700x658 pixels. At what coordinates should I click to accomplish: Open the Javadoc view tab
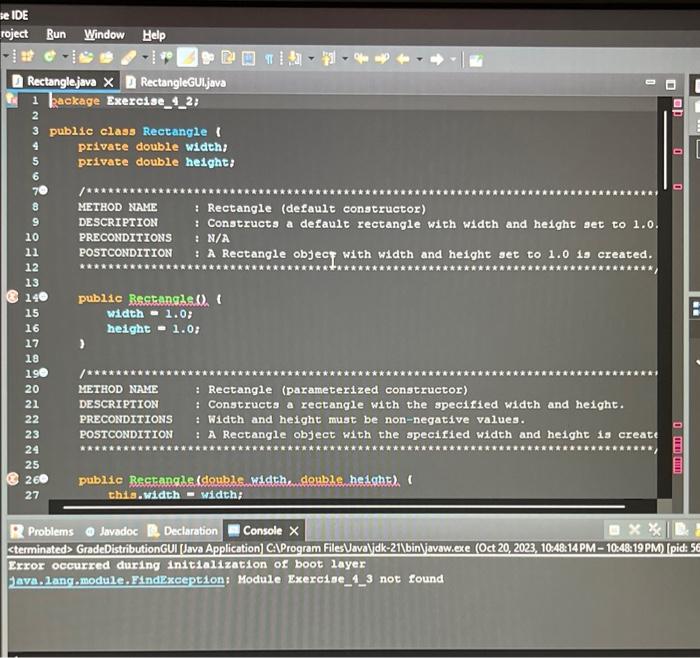coord(111,531)
